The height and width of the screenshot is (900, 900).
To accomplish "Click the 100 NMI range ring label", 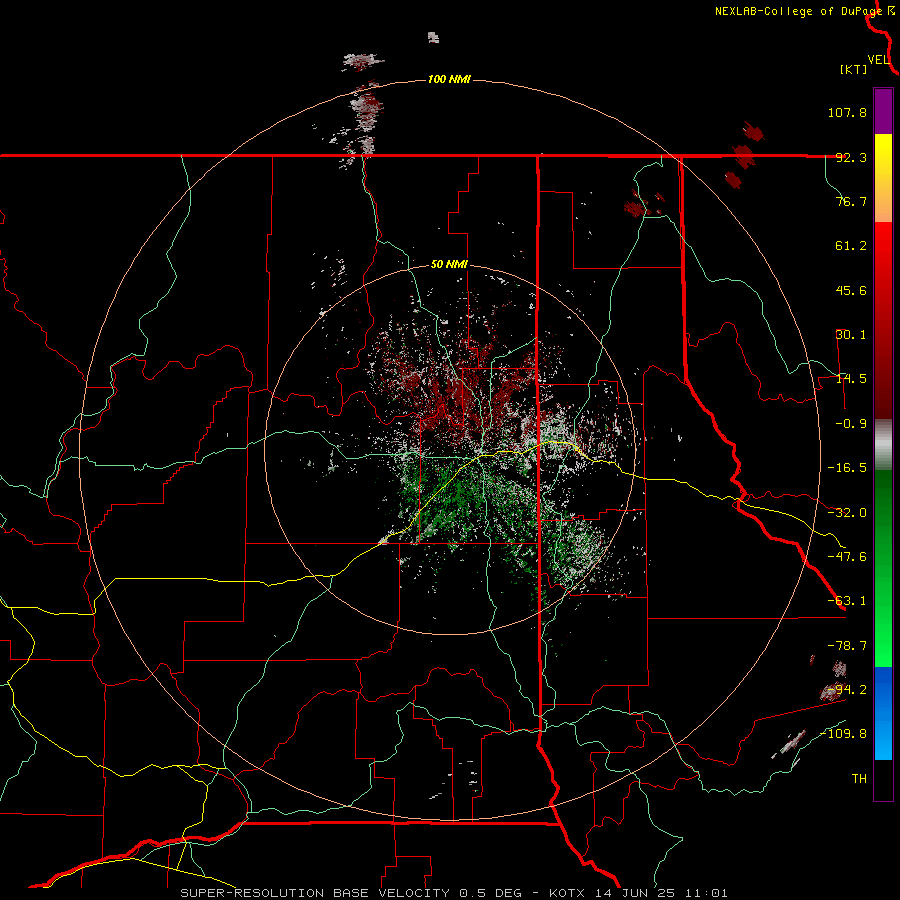I will pos(449,79).
